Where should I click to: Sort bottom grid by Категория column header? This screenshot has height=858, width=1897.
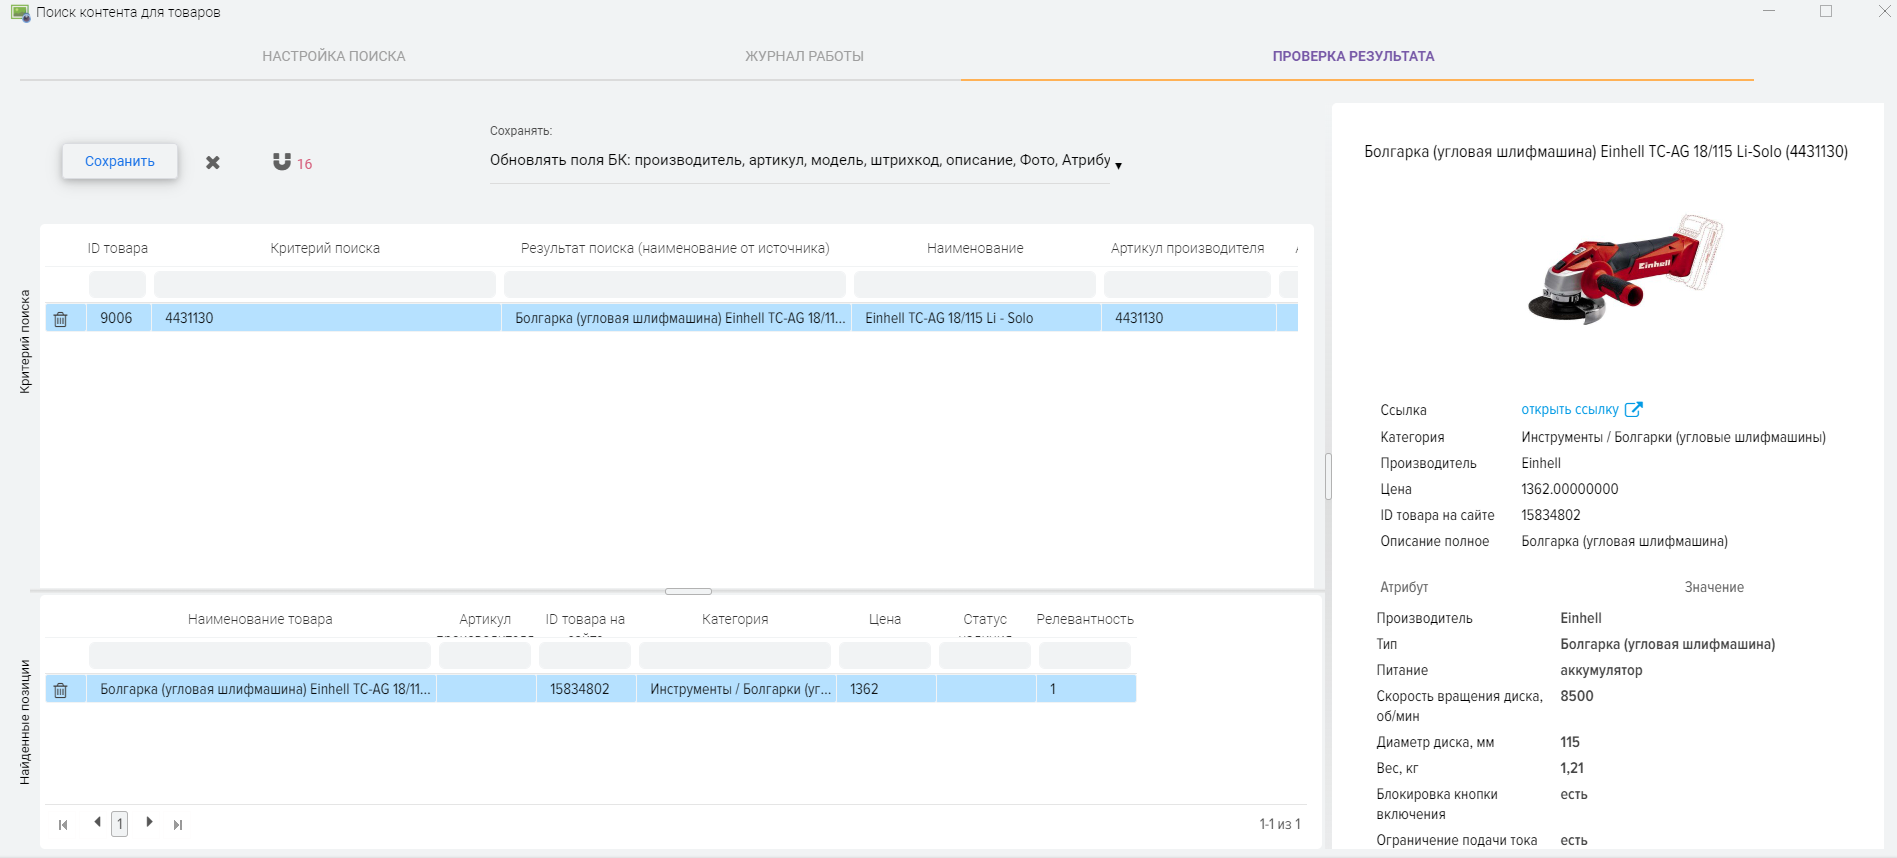735,619
